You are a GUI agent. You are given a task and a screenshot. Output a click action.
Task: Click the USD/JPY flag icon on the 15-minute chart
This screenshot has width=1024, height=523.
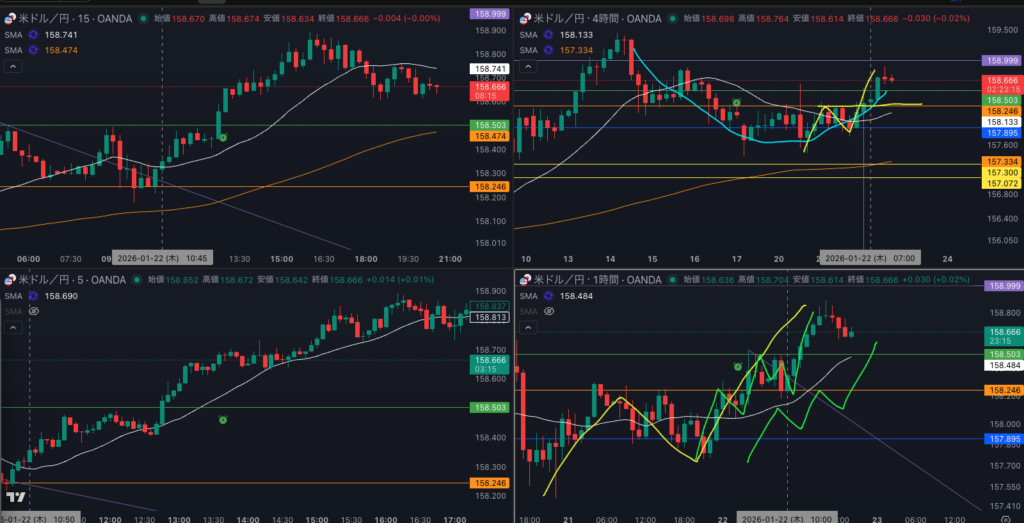(11, 19)
